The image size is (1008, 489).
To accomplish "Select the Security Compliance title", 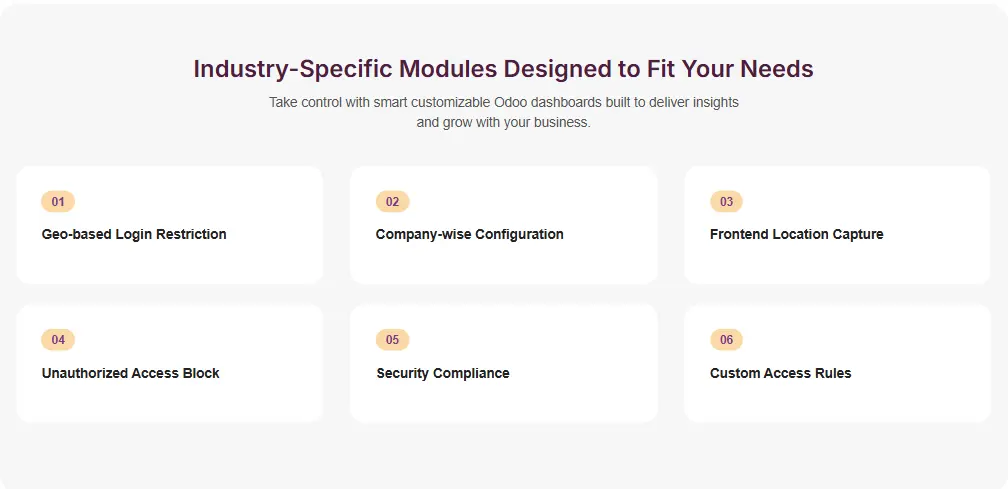I will click(442, 373).
